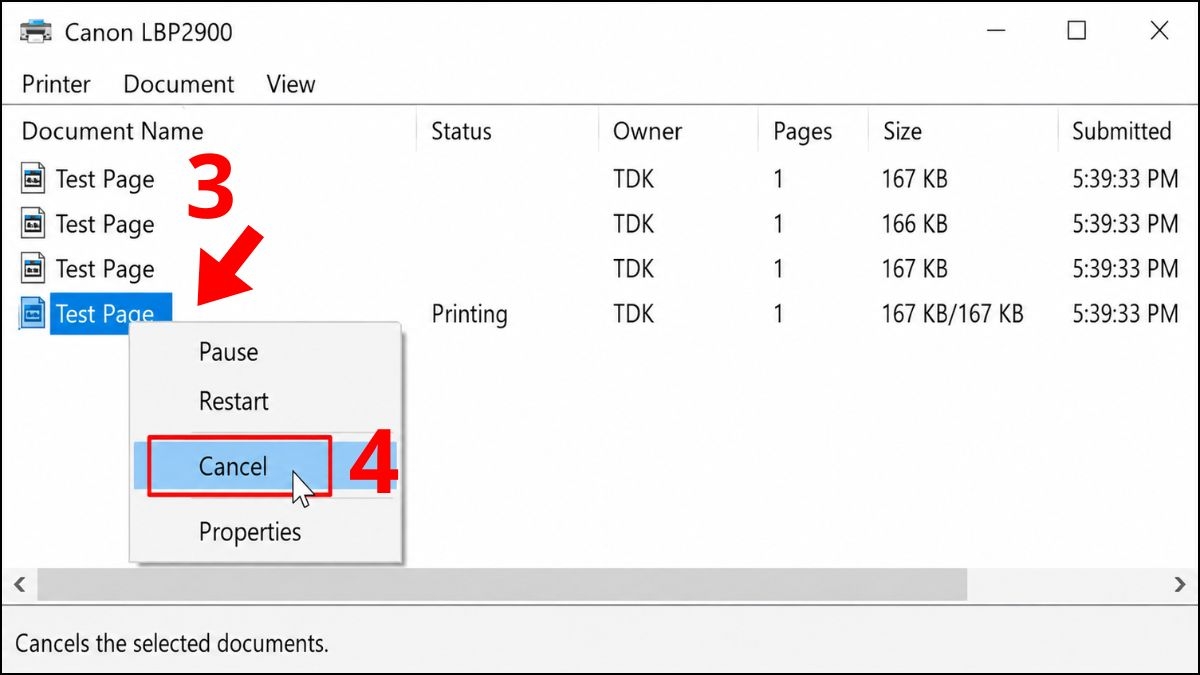
Task: Click the 5:39:33 PM time of the printing job
Action: pos(1125,314)
